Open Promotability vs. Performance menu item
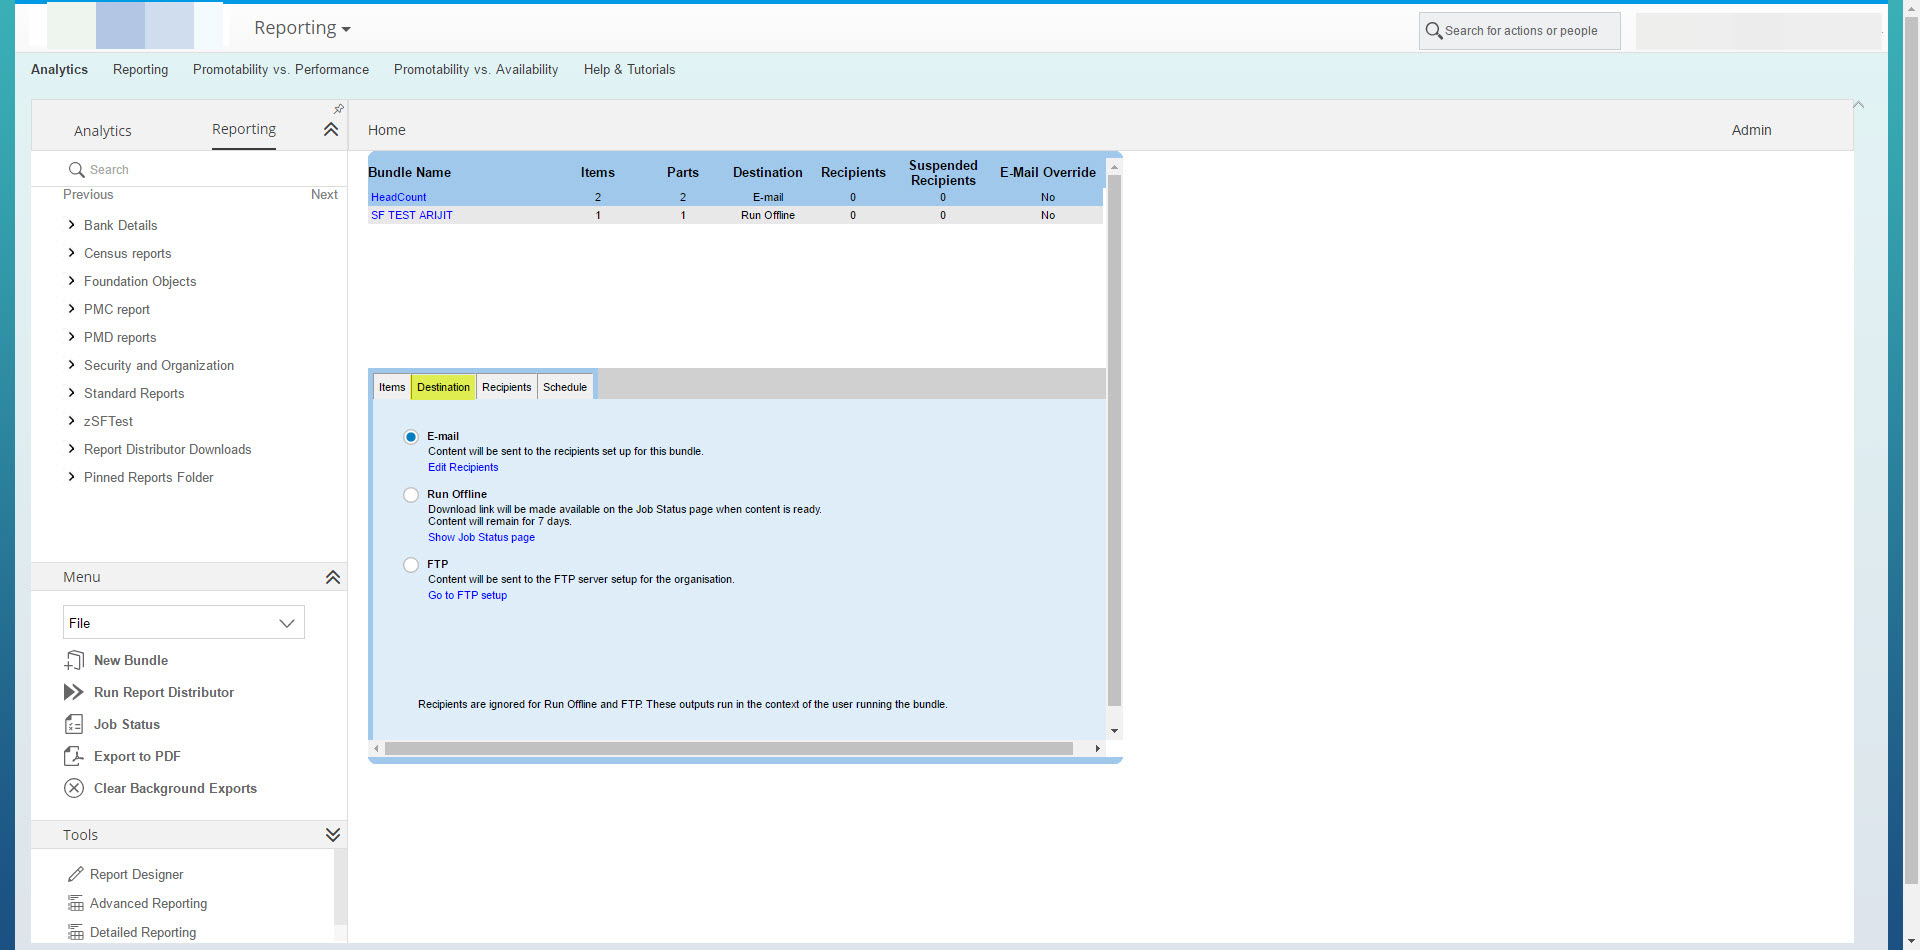Screen dimensions: 1920x950 [x=281, y=69]
